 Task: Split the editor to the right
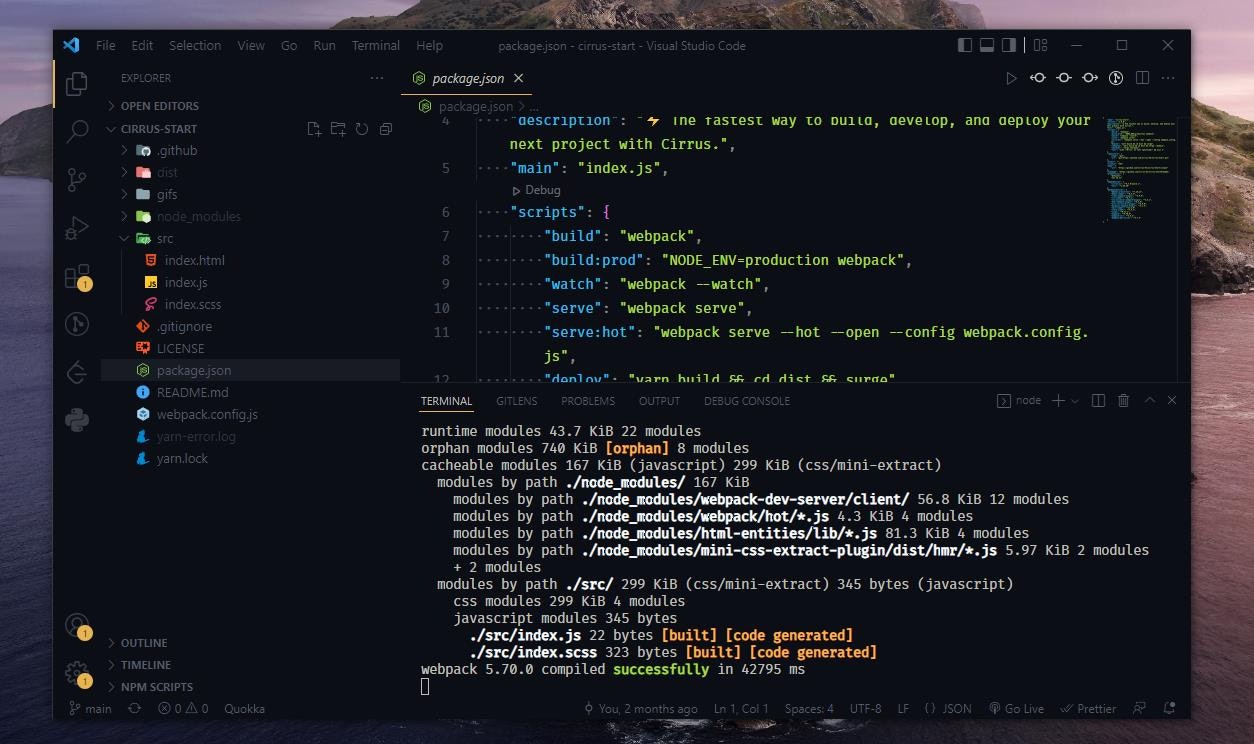(1142, 78)
